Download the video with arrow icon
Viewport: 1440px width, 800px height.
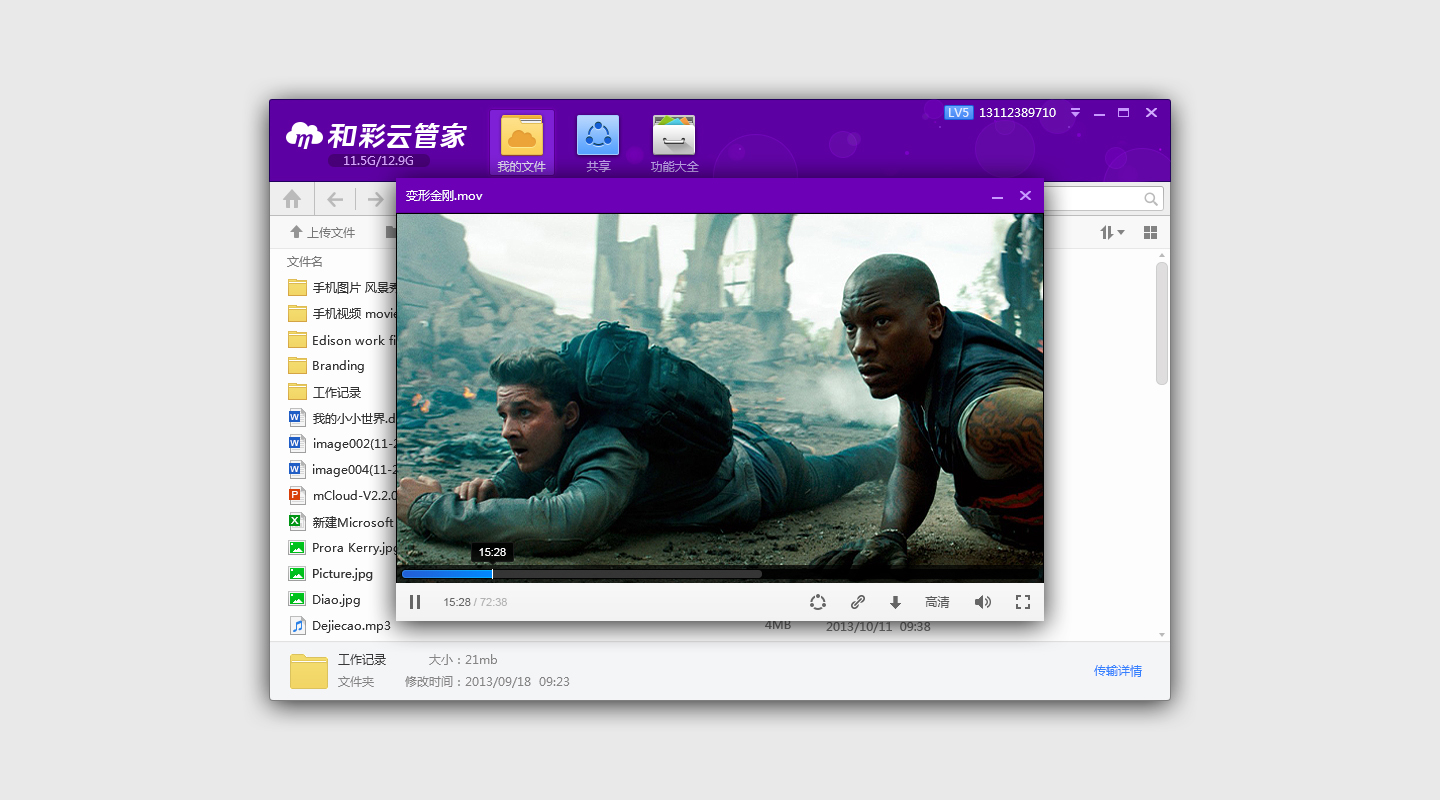click(x=895, y=602)
